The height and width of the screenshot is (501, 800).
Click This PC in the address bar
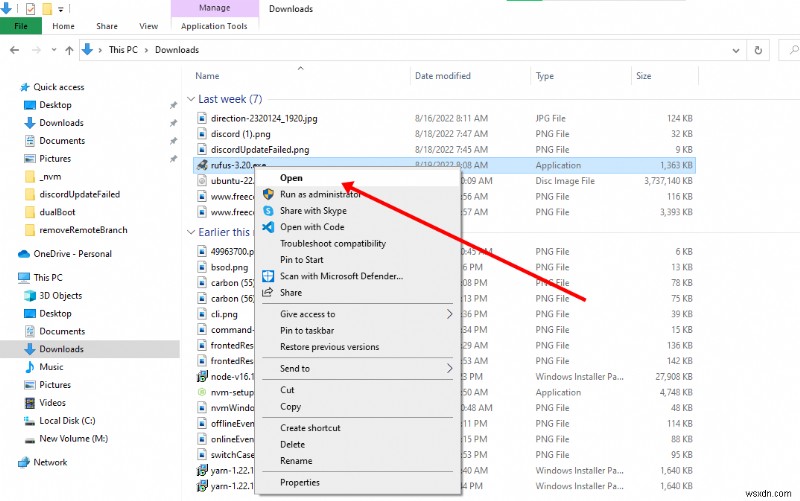123,50
